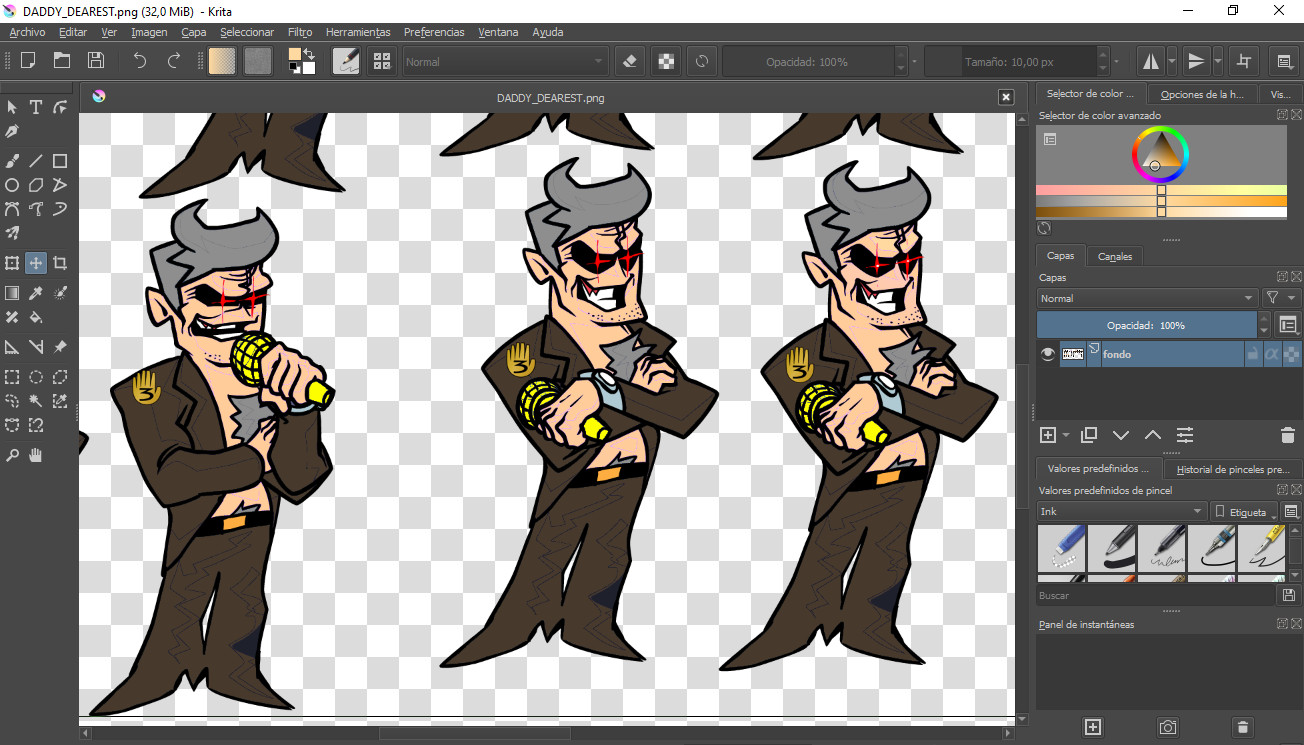Image resolution: width=1304 pixels, height=745 pixels.
Task: Adjust the layer Opacidad 100% slider
Action: pos(1145,325)
